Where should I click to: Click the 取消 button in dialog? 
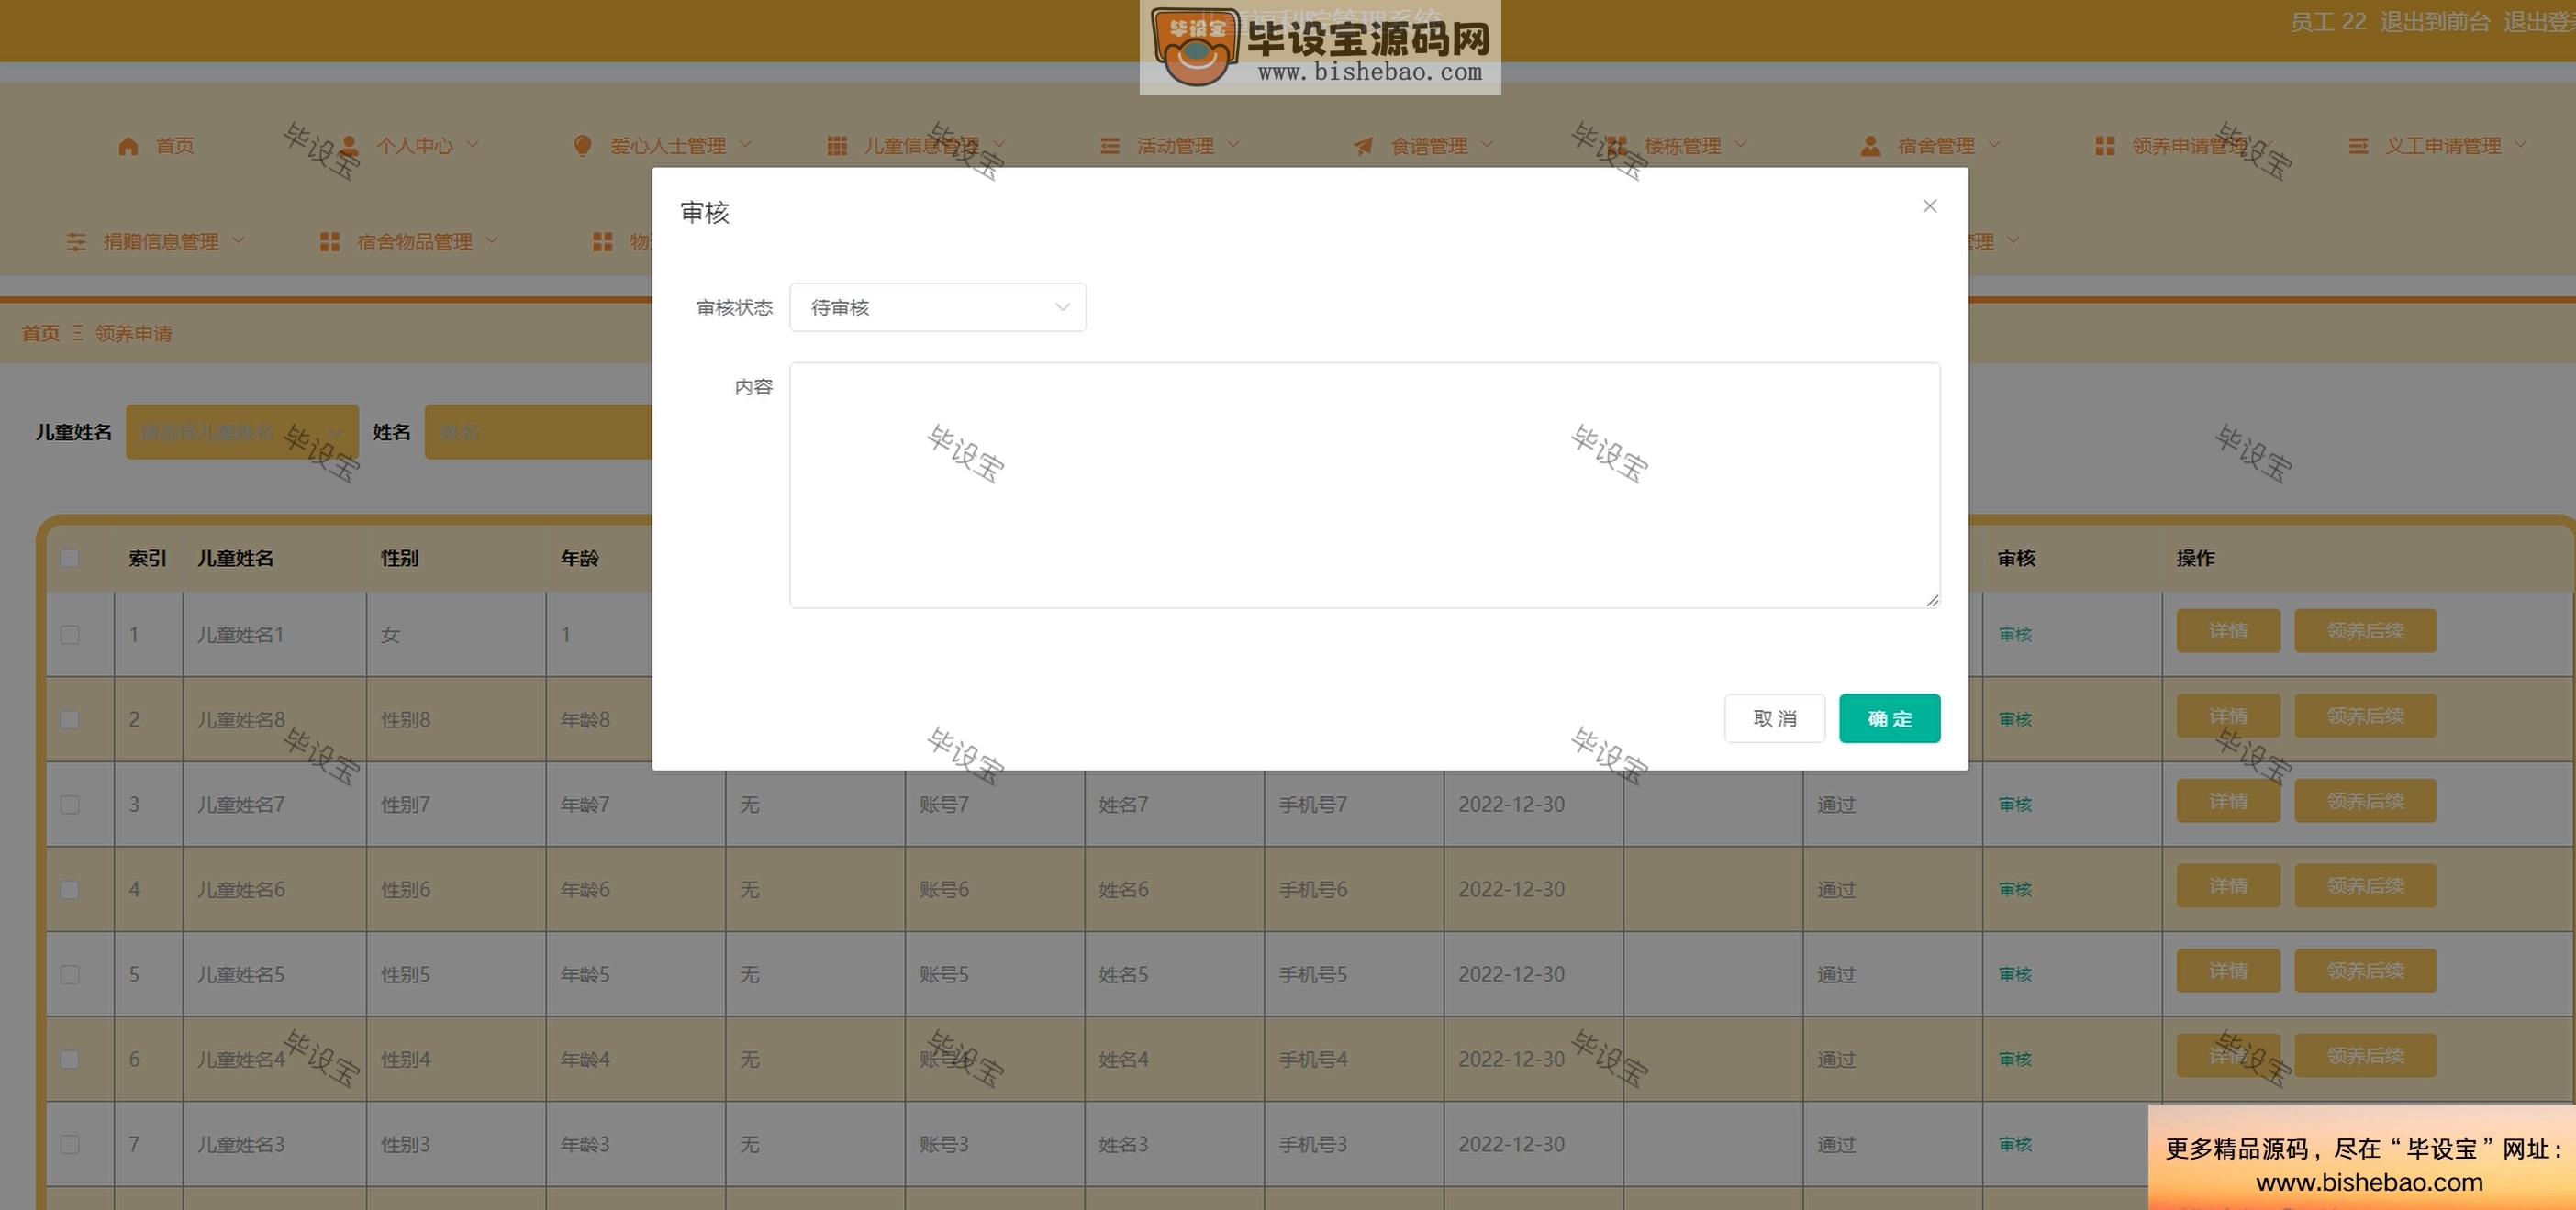pyautogui.click(x=1775, y=719)
